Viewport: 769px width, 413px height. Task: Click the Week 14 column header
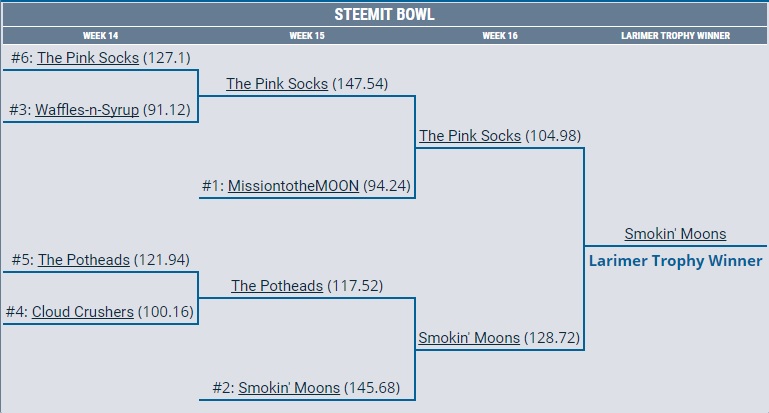pyautogui.click(x=100, y=36)
